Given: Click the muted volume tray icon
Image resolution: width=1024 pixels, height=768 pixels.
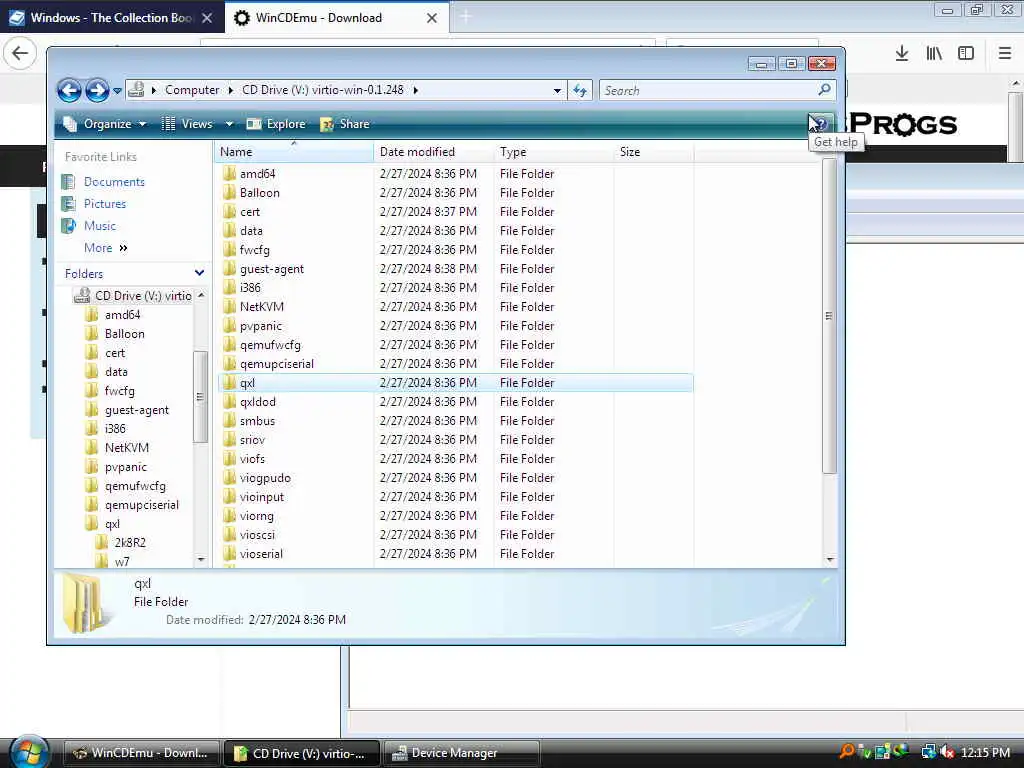Looking at the screenshot, I should [947, 752].
